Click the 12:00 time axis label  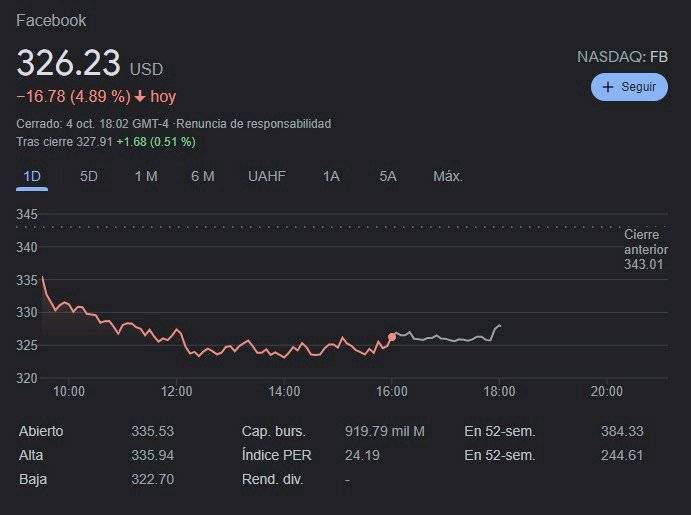pos(176,391)
